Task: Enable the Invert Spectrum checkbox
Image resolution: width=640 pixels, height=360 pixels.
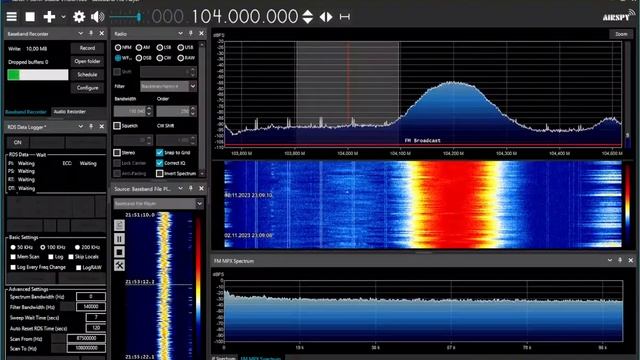Action: pyautogui.click(x=160, y=173)
